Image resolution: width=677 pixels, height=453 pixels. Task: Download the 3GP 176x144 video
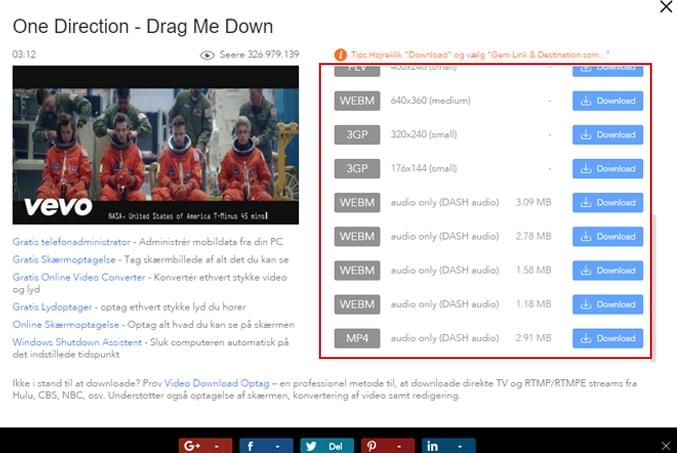click(608, 169)
